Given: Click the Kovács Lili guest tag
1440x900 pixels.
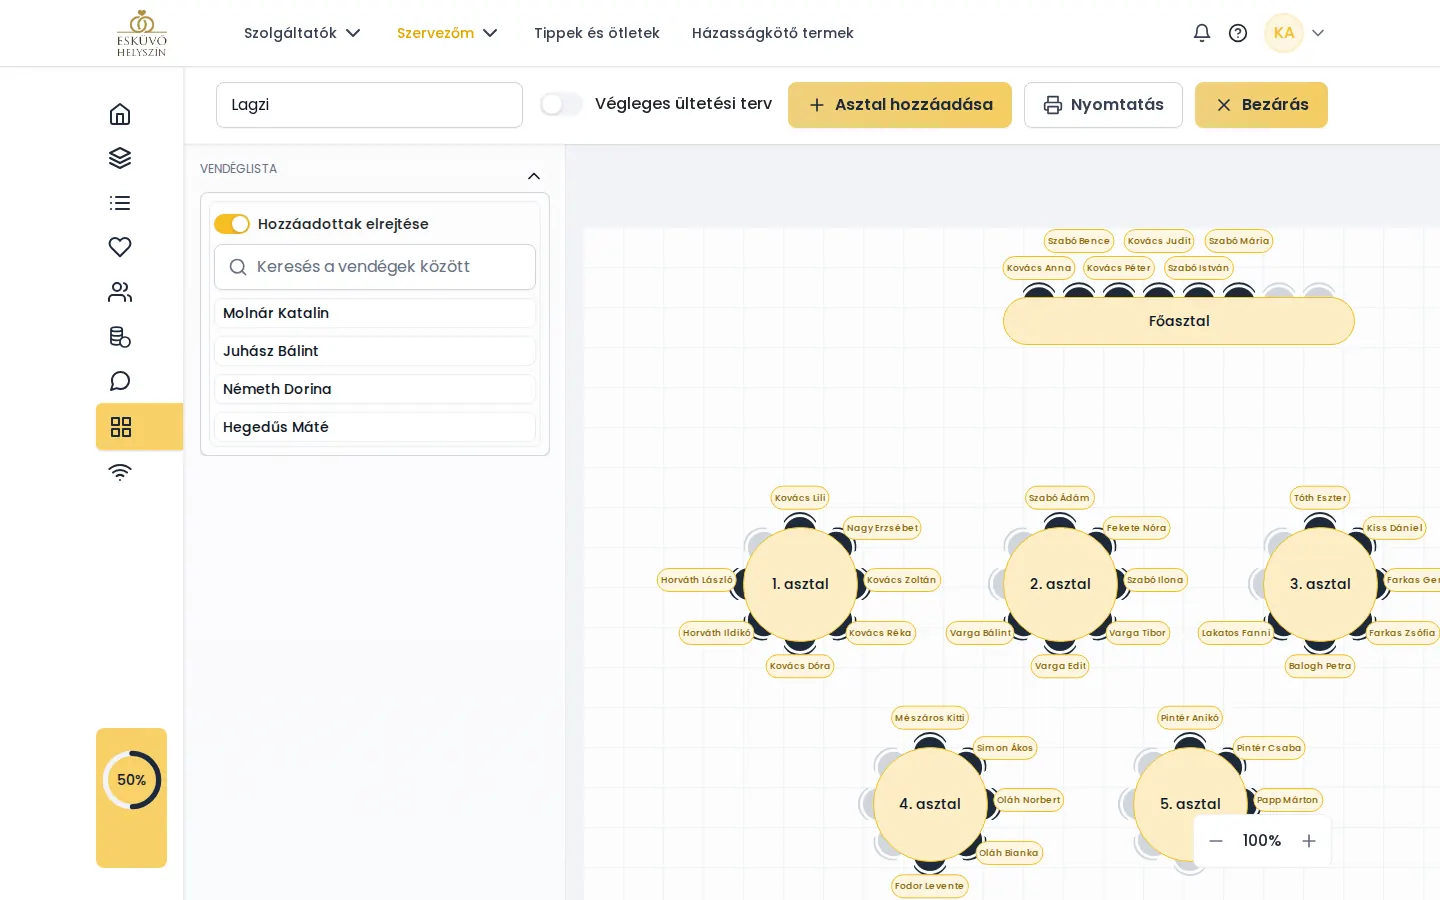Looking at the screenshot, I should pos(800,498).
